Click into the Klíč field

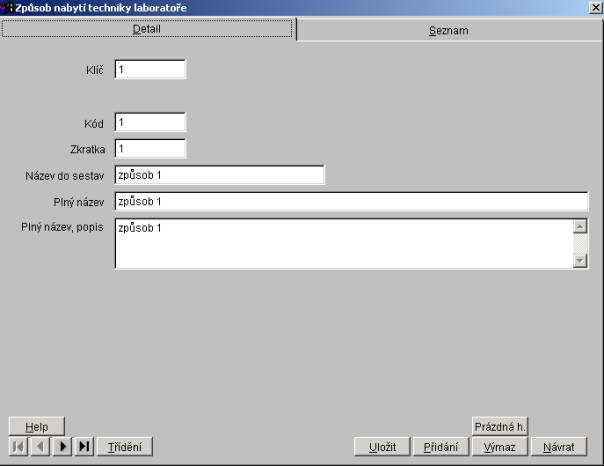coord(150,70)
